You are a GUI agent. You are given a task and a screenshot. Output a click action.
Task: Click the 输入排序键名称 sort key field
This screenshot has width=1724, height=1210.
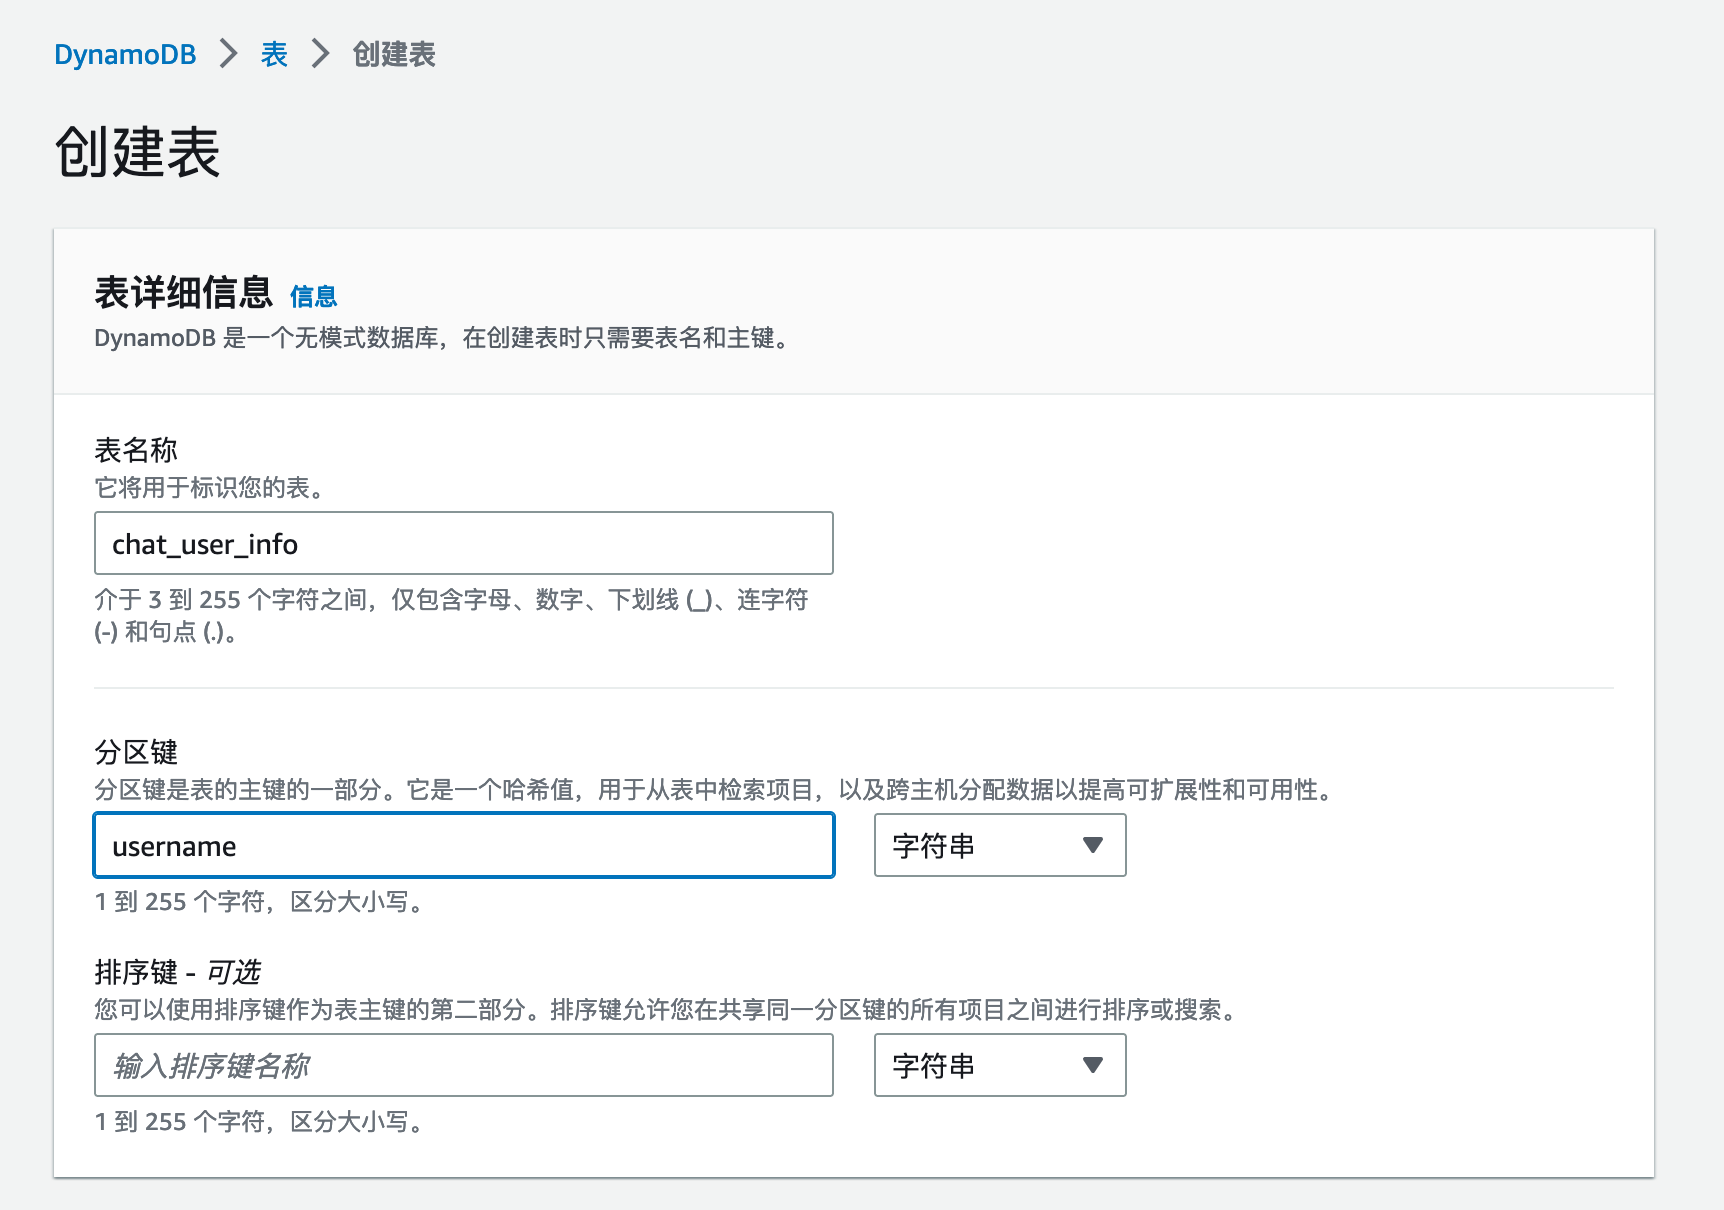464,1065
